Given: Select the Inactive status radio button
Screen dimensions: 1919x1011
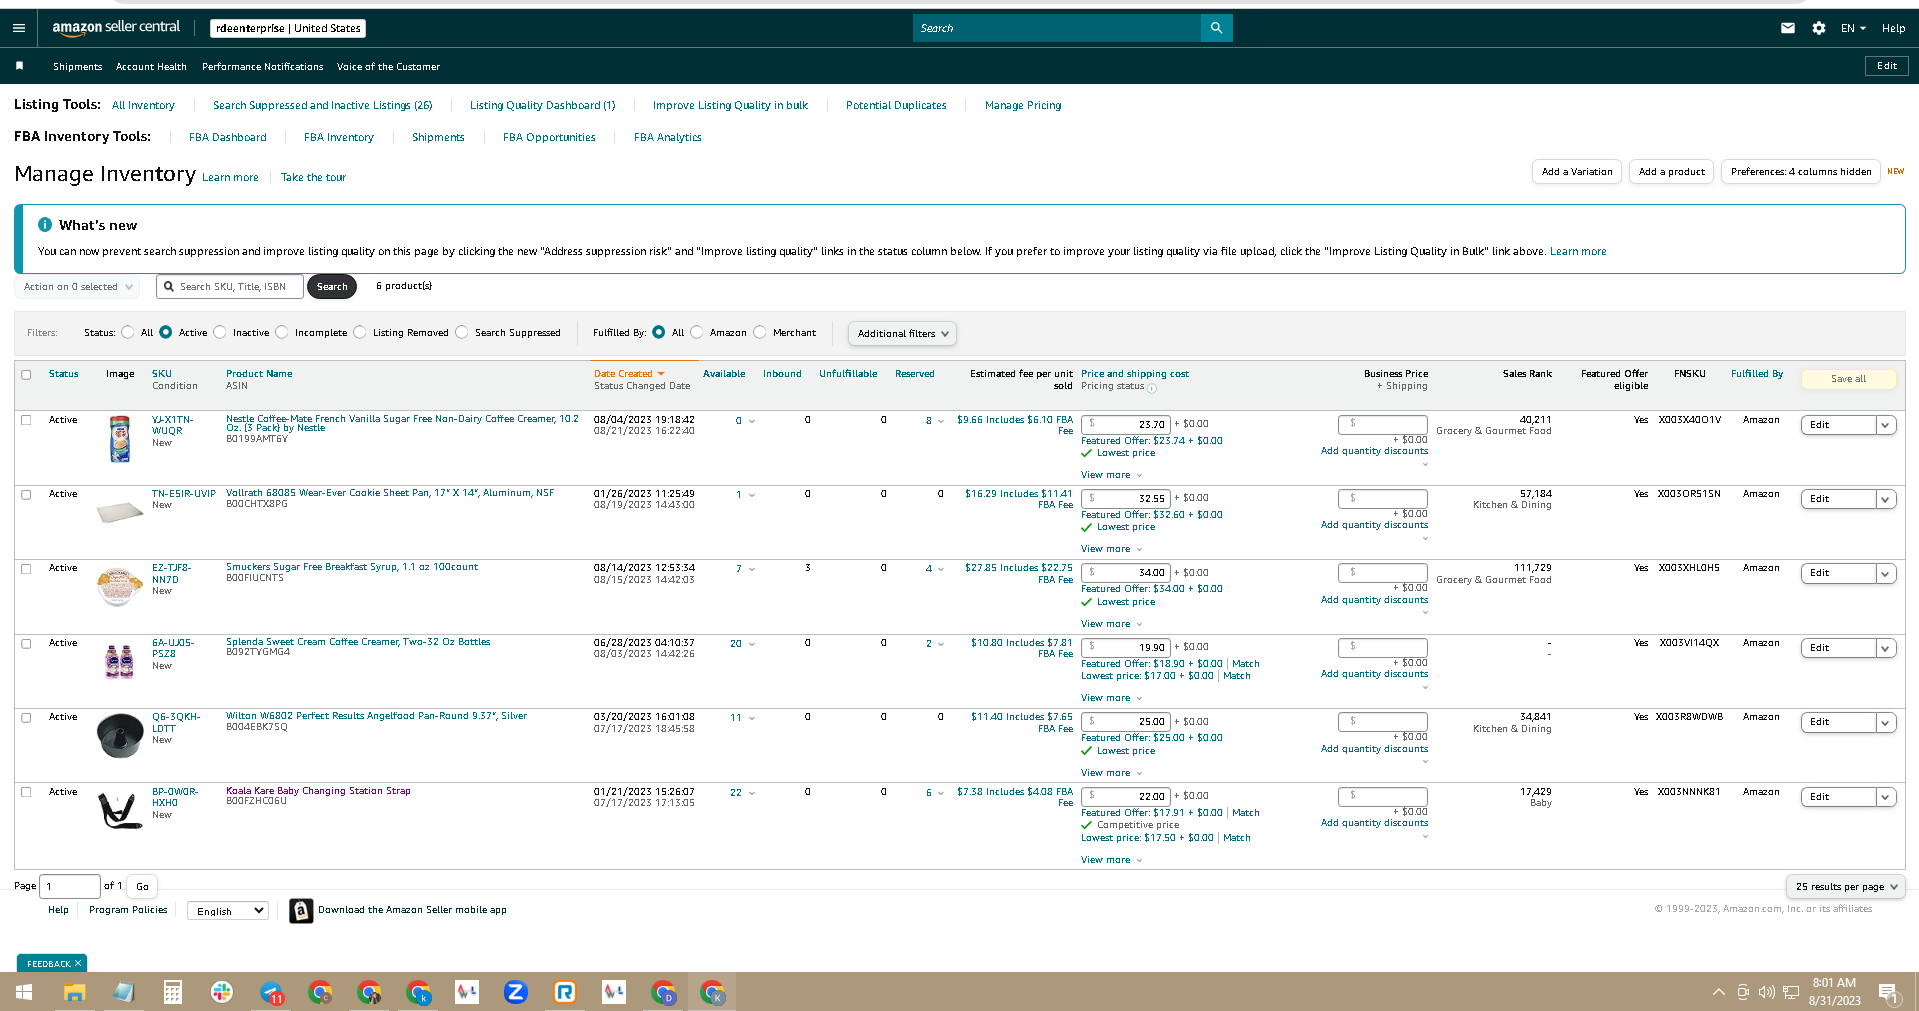Looking at the screenshot, I should (x=220, y=332).
